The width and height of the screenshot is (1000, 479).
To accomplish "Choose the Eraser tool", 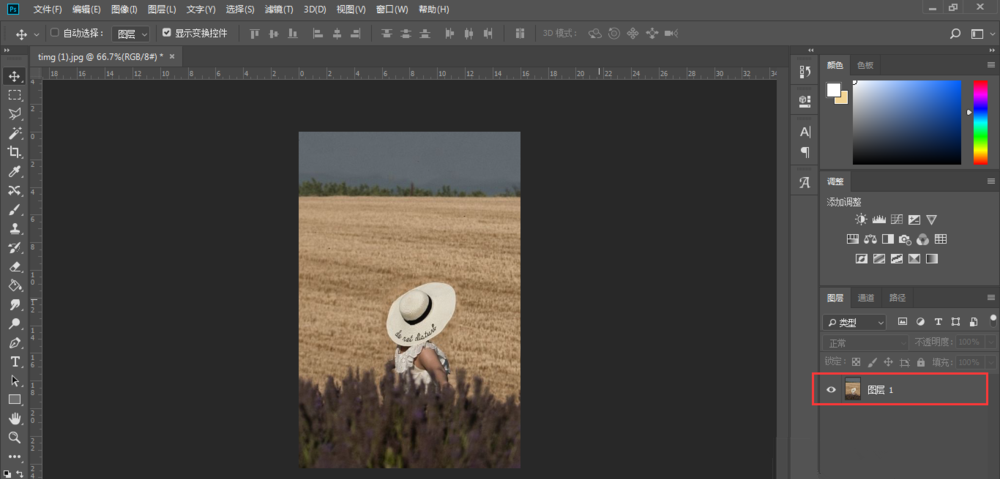I will pyautogui.click(x=15, y=266).
